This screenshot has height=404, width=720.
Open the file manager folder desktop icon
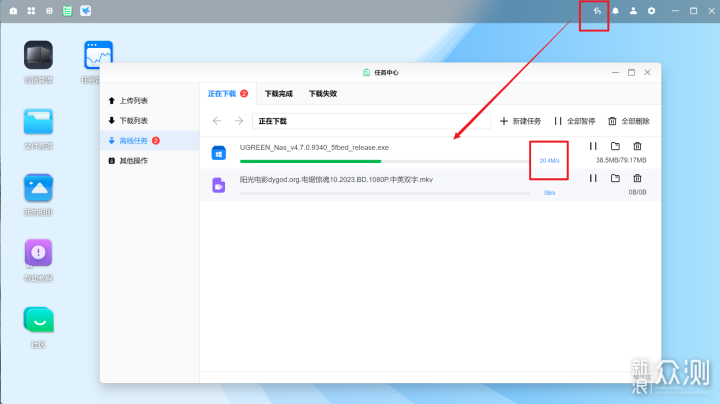39,122
